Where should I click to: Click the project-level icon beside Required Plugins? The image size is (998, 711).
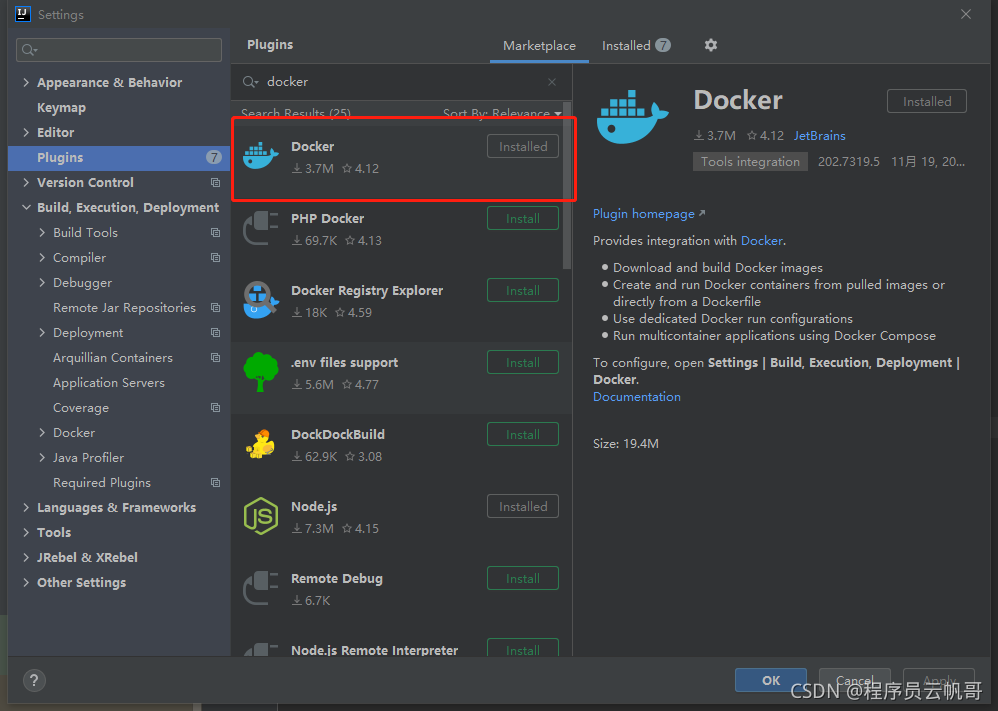coord(216,482)
